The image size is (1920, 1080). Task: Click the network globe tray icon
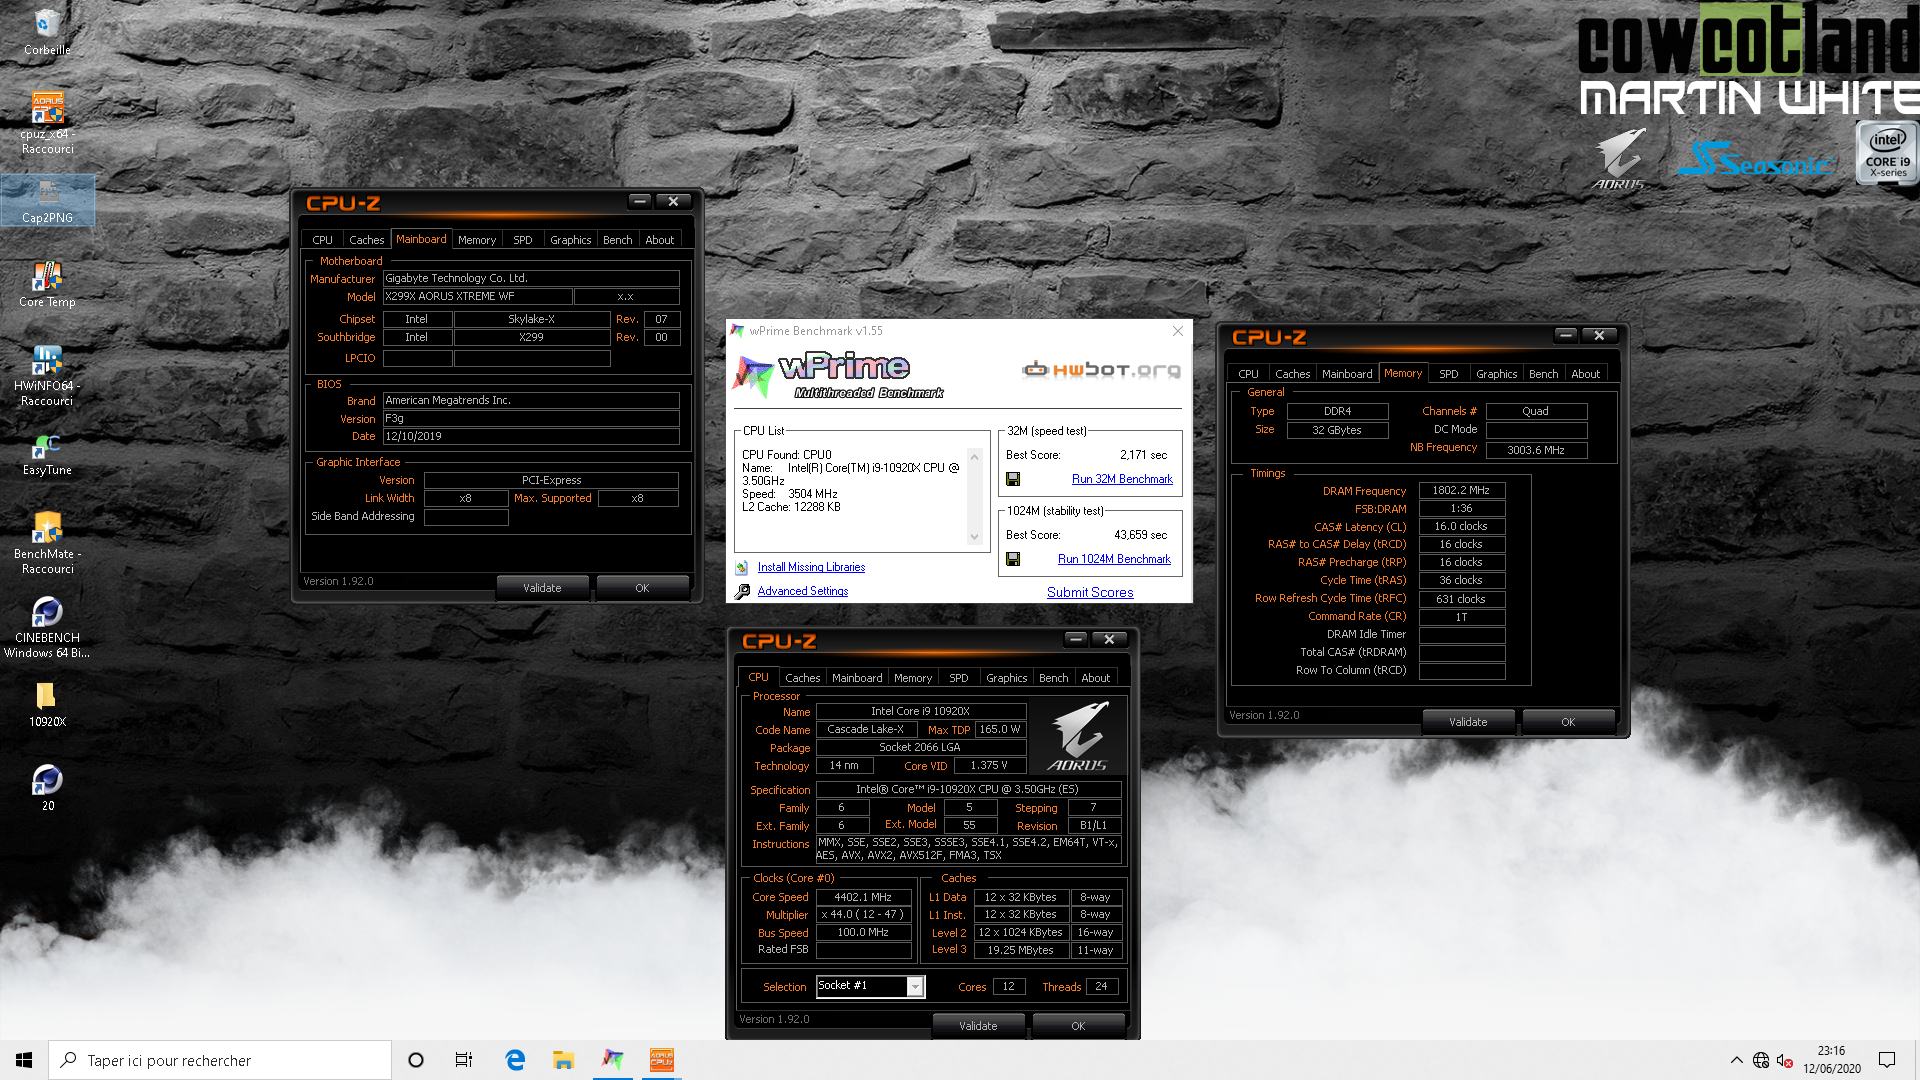pos(1761,1060)
